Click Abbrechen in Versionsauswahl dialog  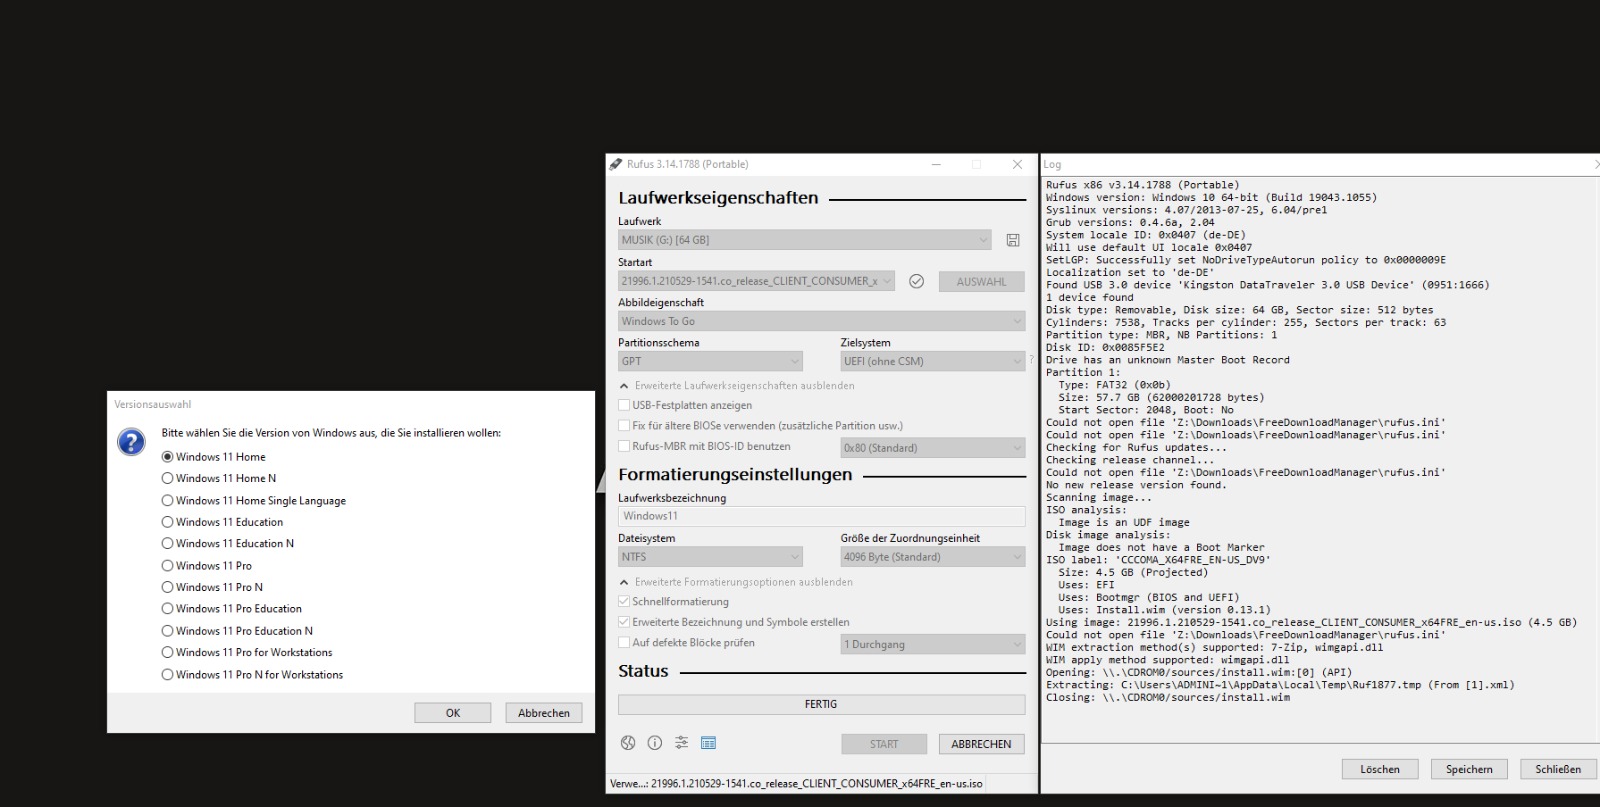pos(544,713)
